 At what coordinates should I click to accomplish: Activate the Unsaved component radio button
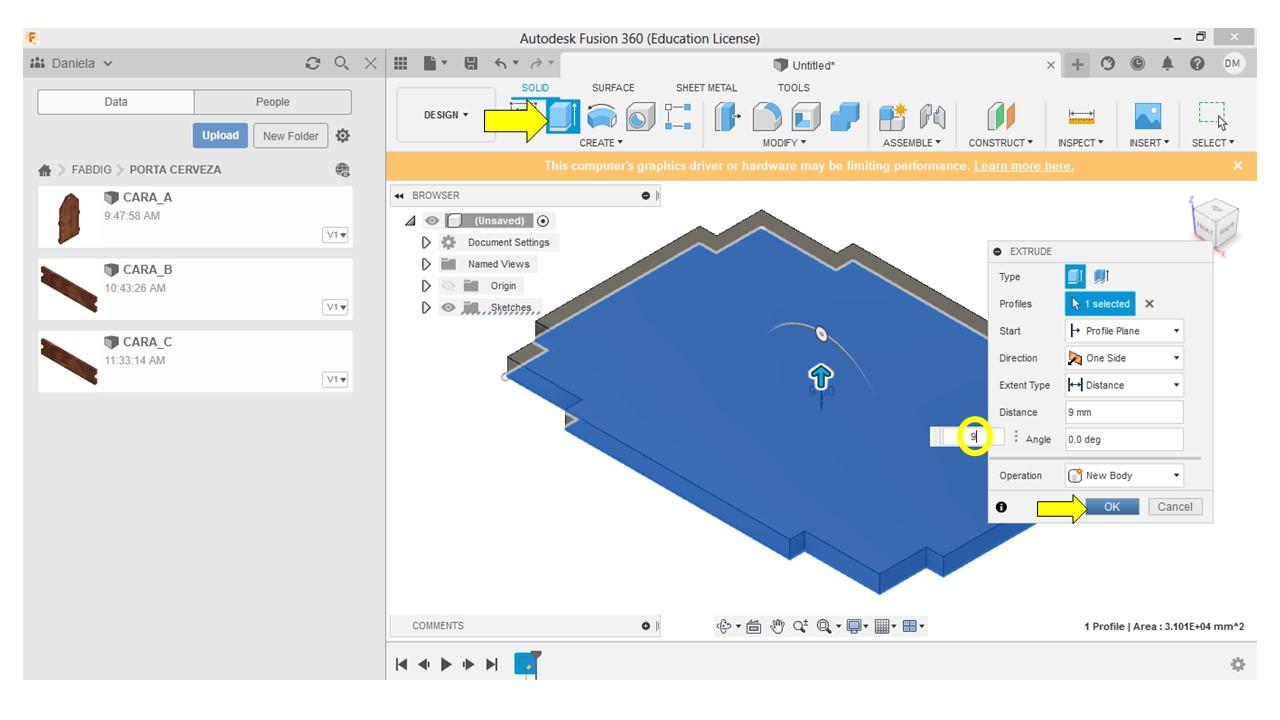[x=543, y=221]
